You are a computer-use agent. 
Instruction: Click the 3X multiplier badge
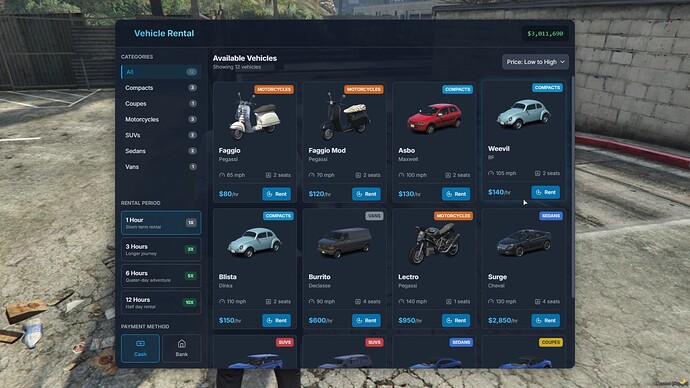pos(191,249)
